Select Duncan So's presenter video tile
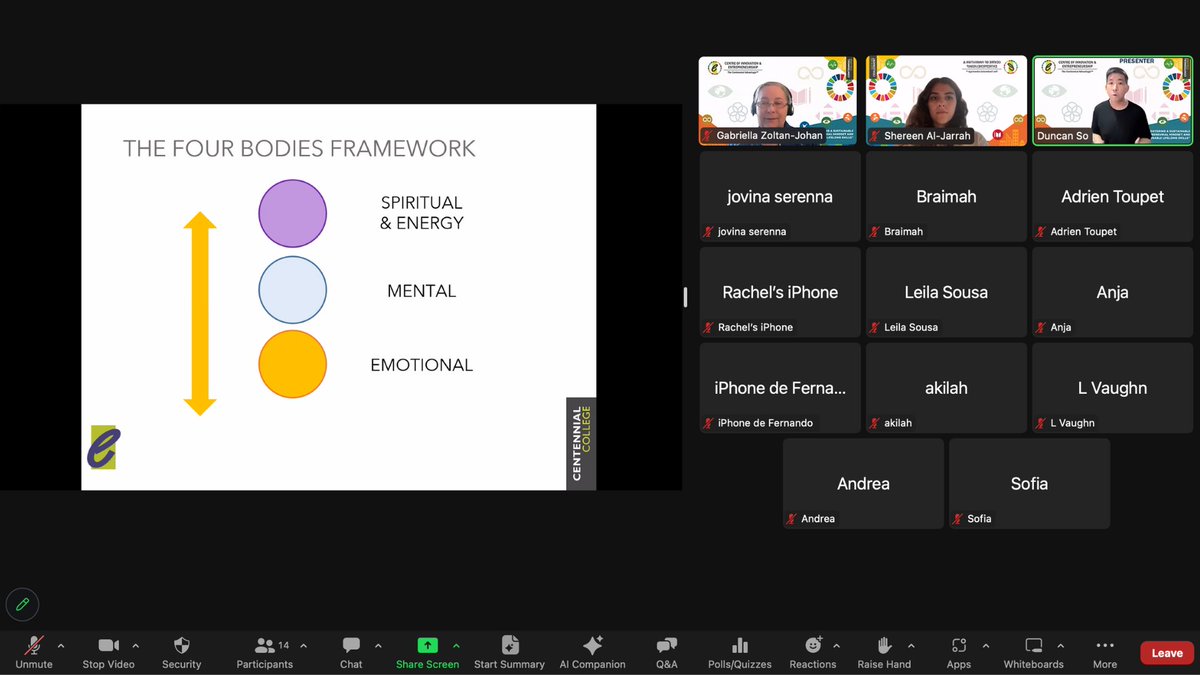 (1111, 100)
